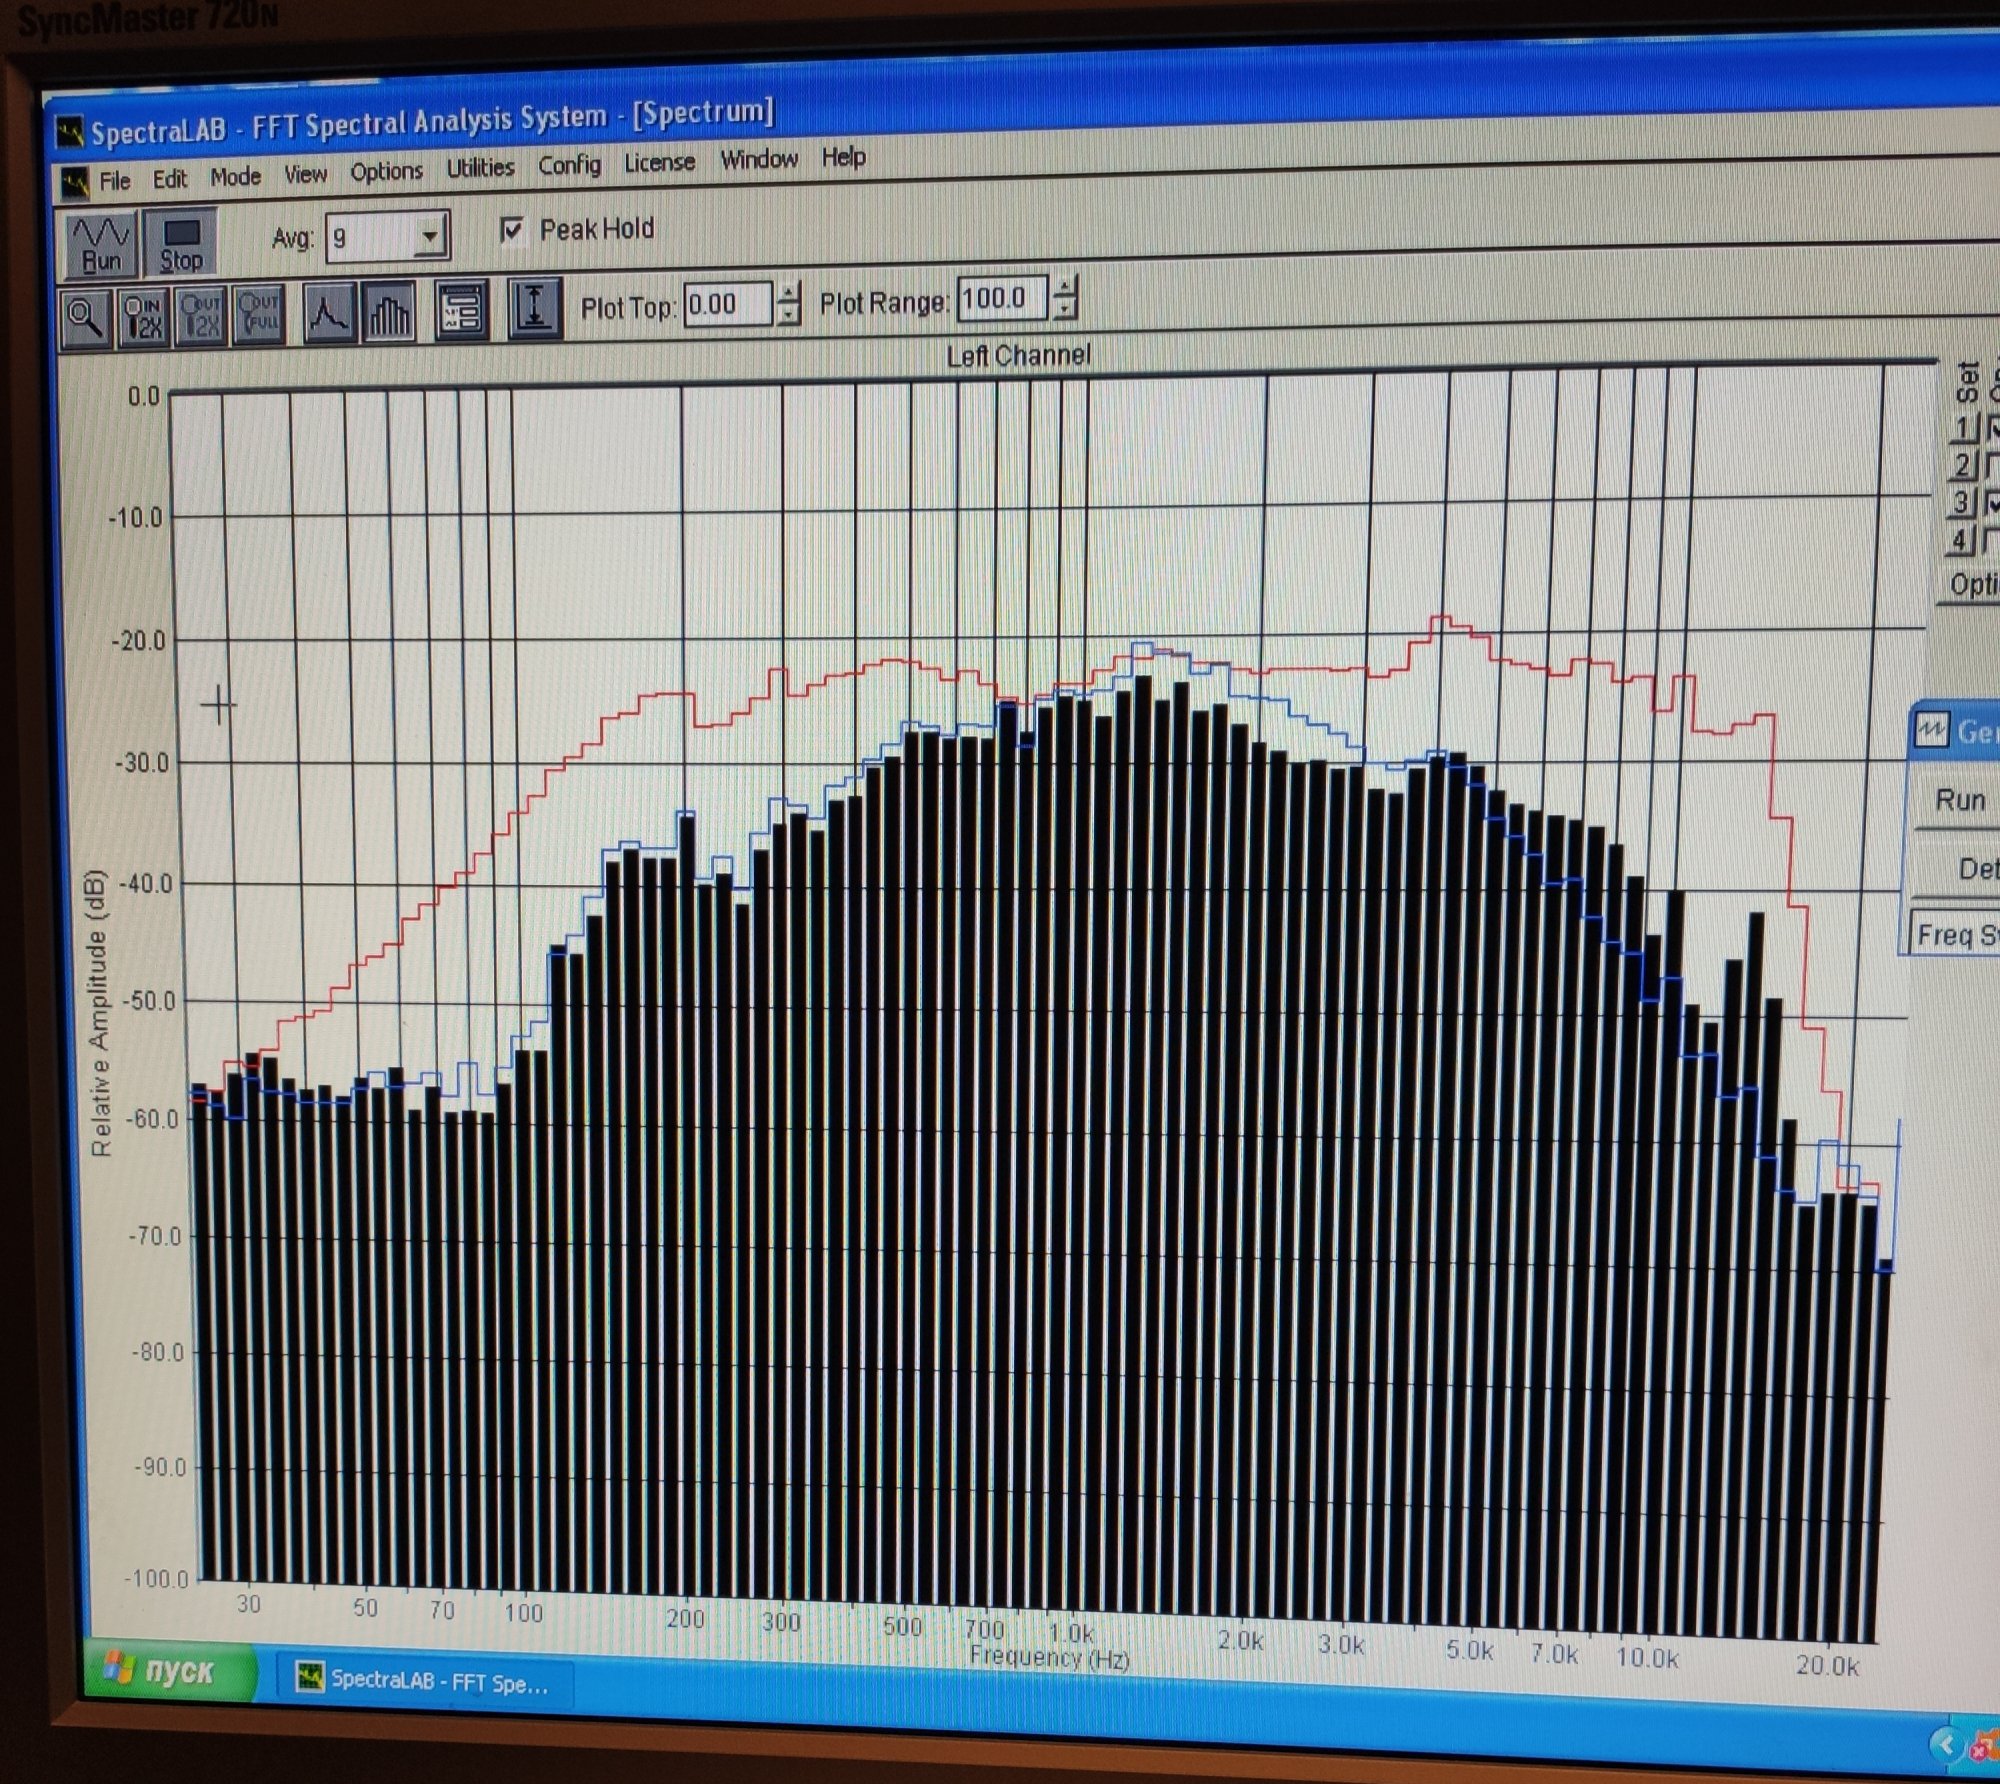Click the Plot Range value field
Viewport: 2000px width, 1784px height.
(x=1002, y=298)
